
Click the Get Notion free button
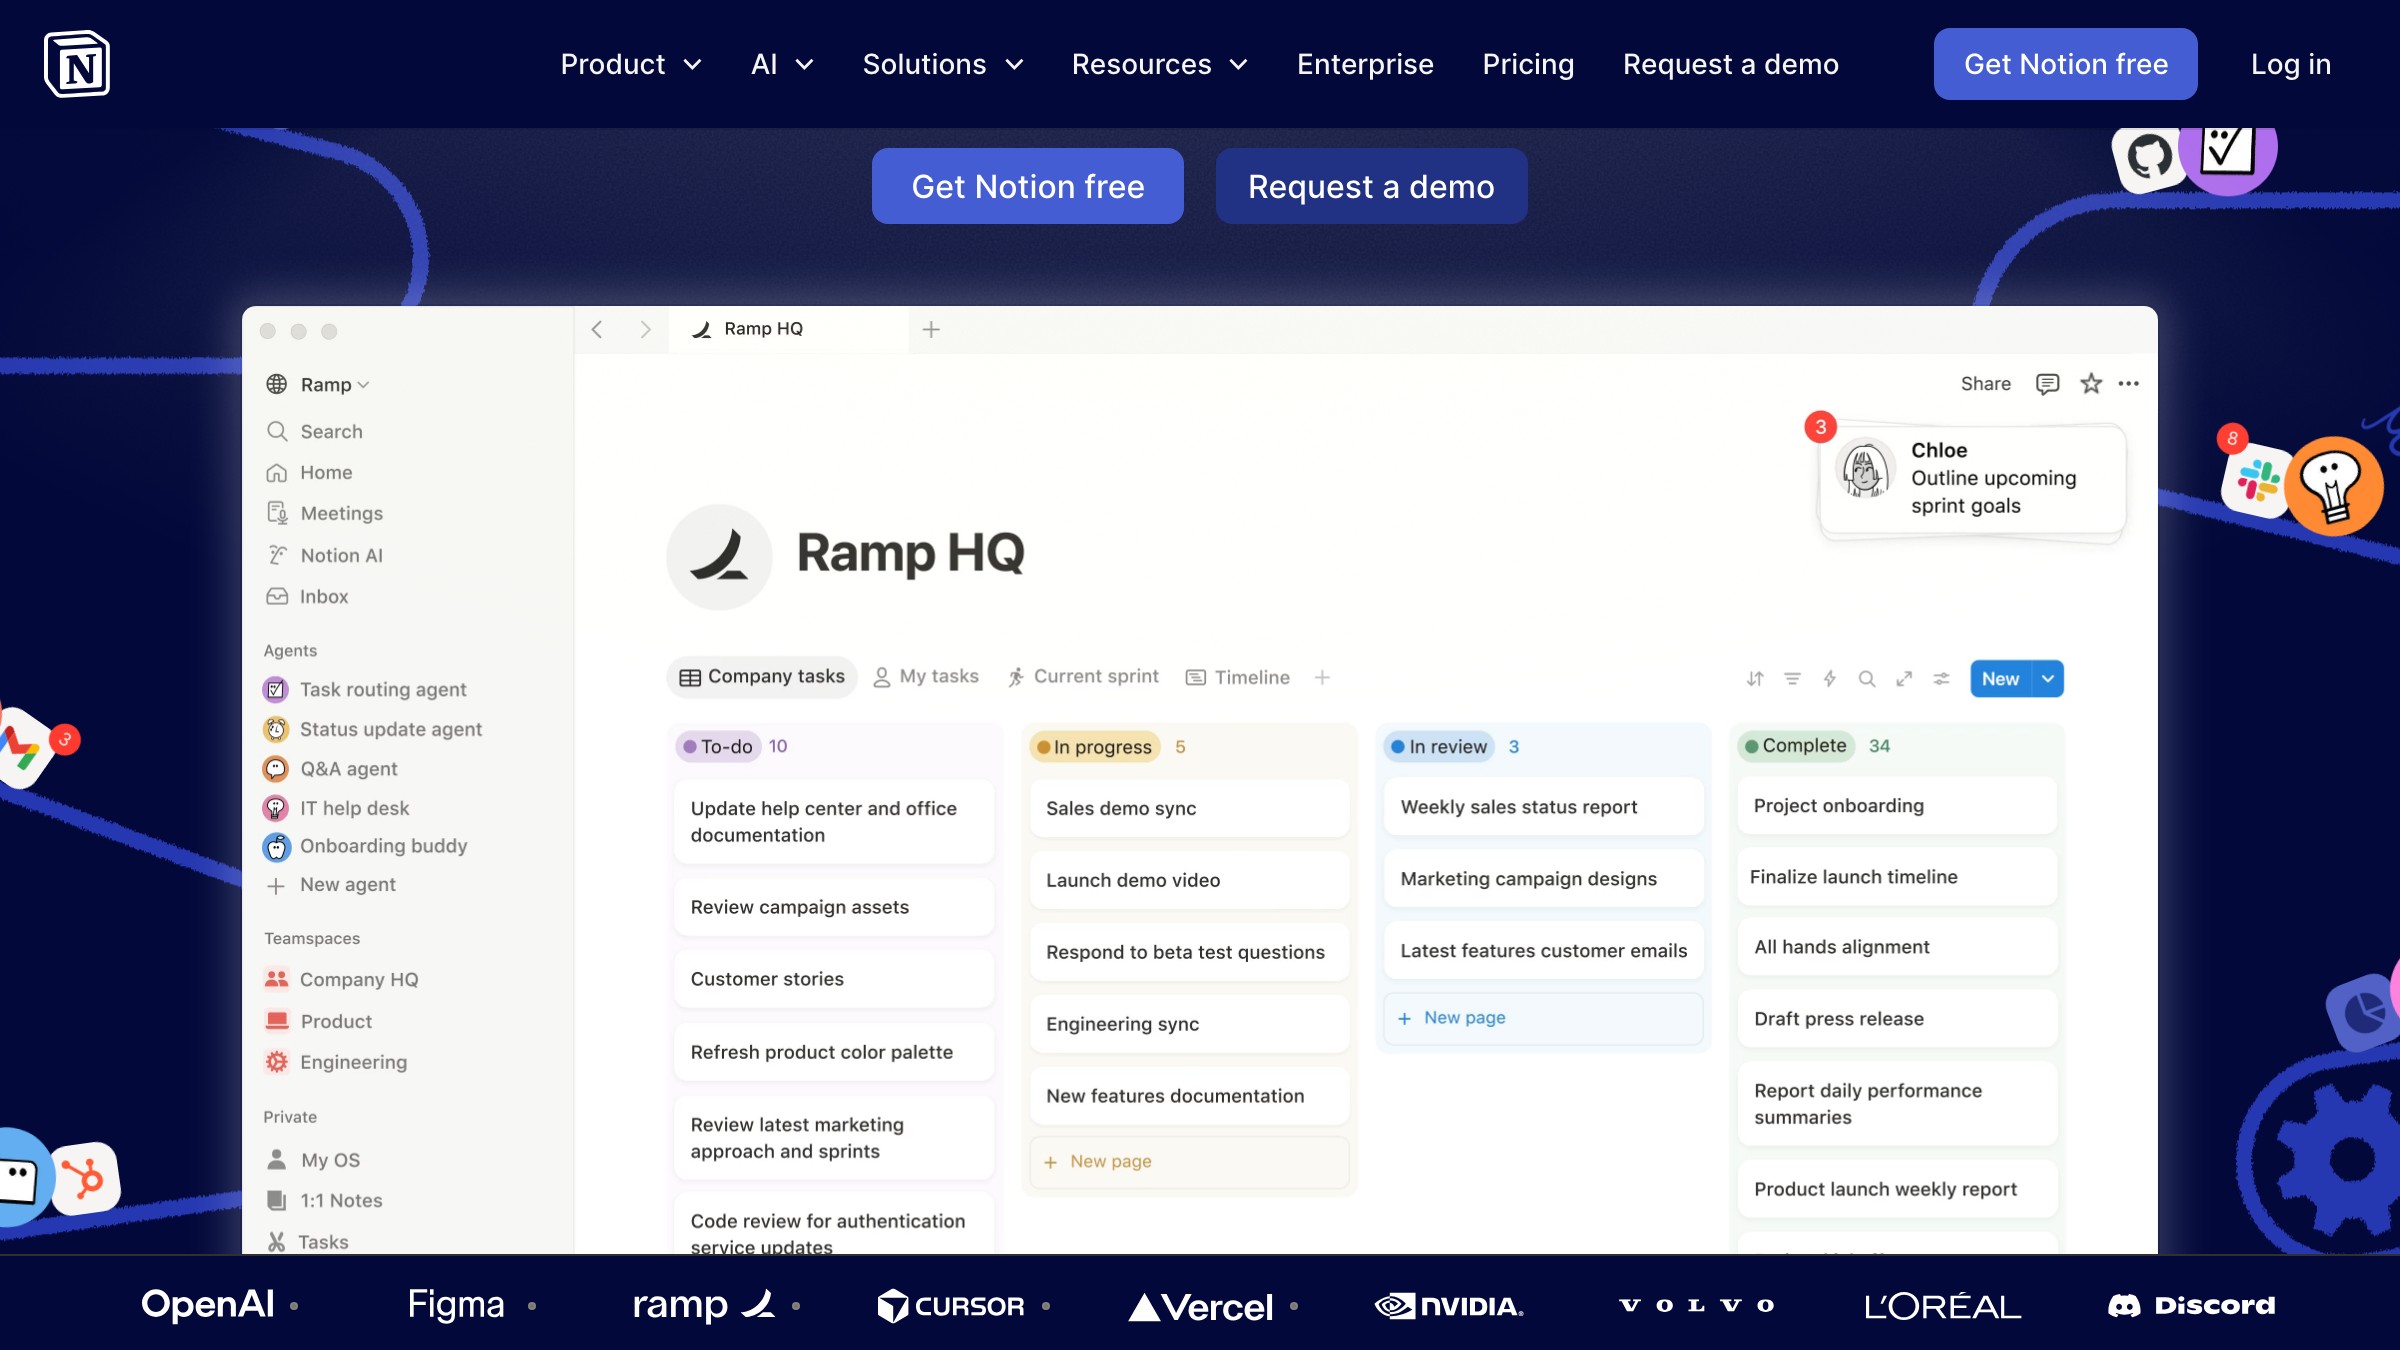point(2065,63)
